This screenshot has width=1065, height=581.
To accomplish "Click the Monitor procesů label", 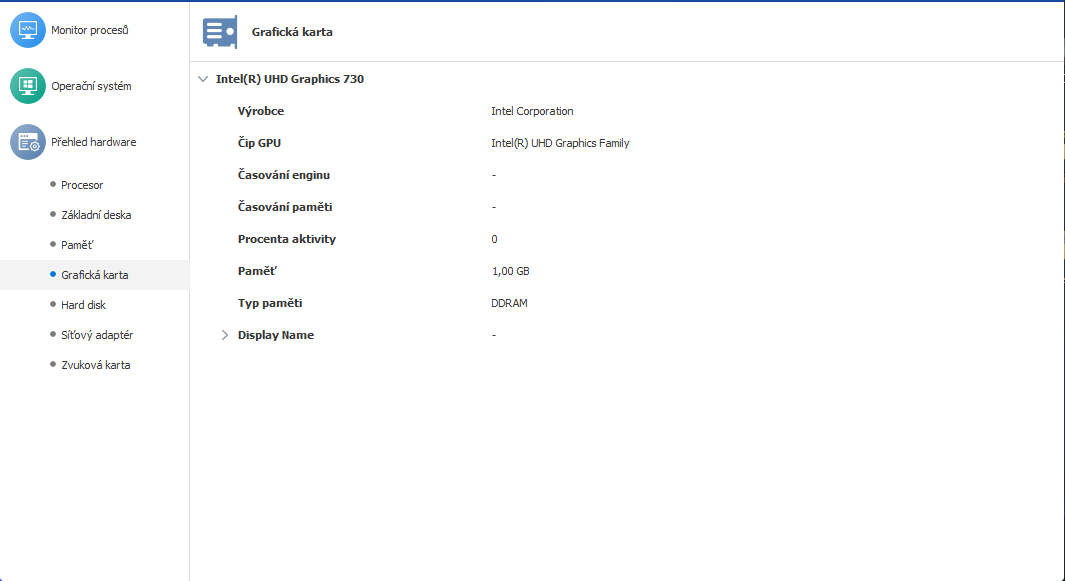I will tap(90, 31).
